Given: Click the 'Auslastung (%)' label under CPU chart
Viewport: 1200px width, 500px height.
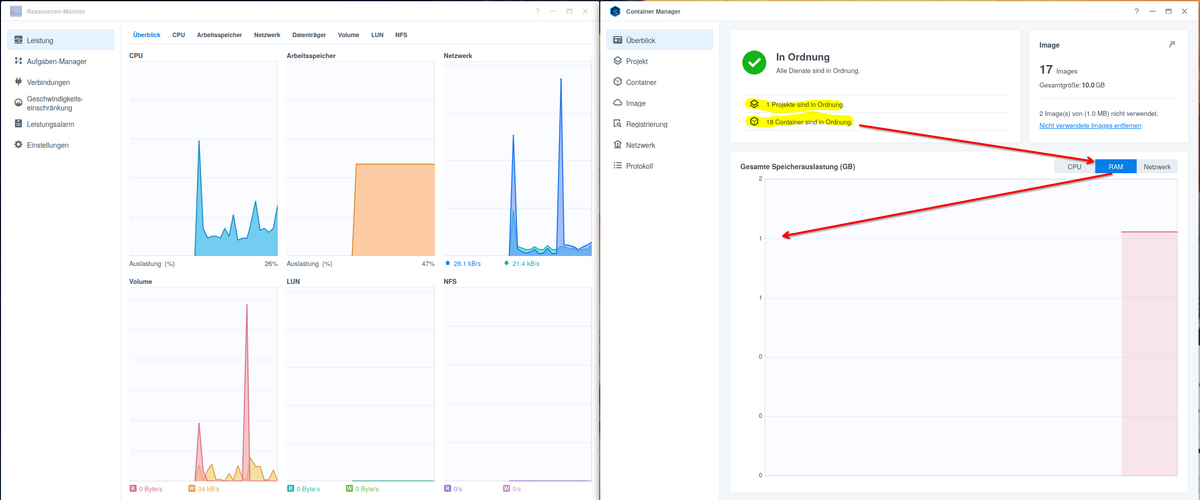Looking at the screenshot, I should (152, 264).
